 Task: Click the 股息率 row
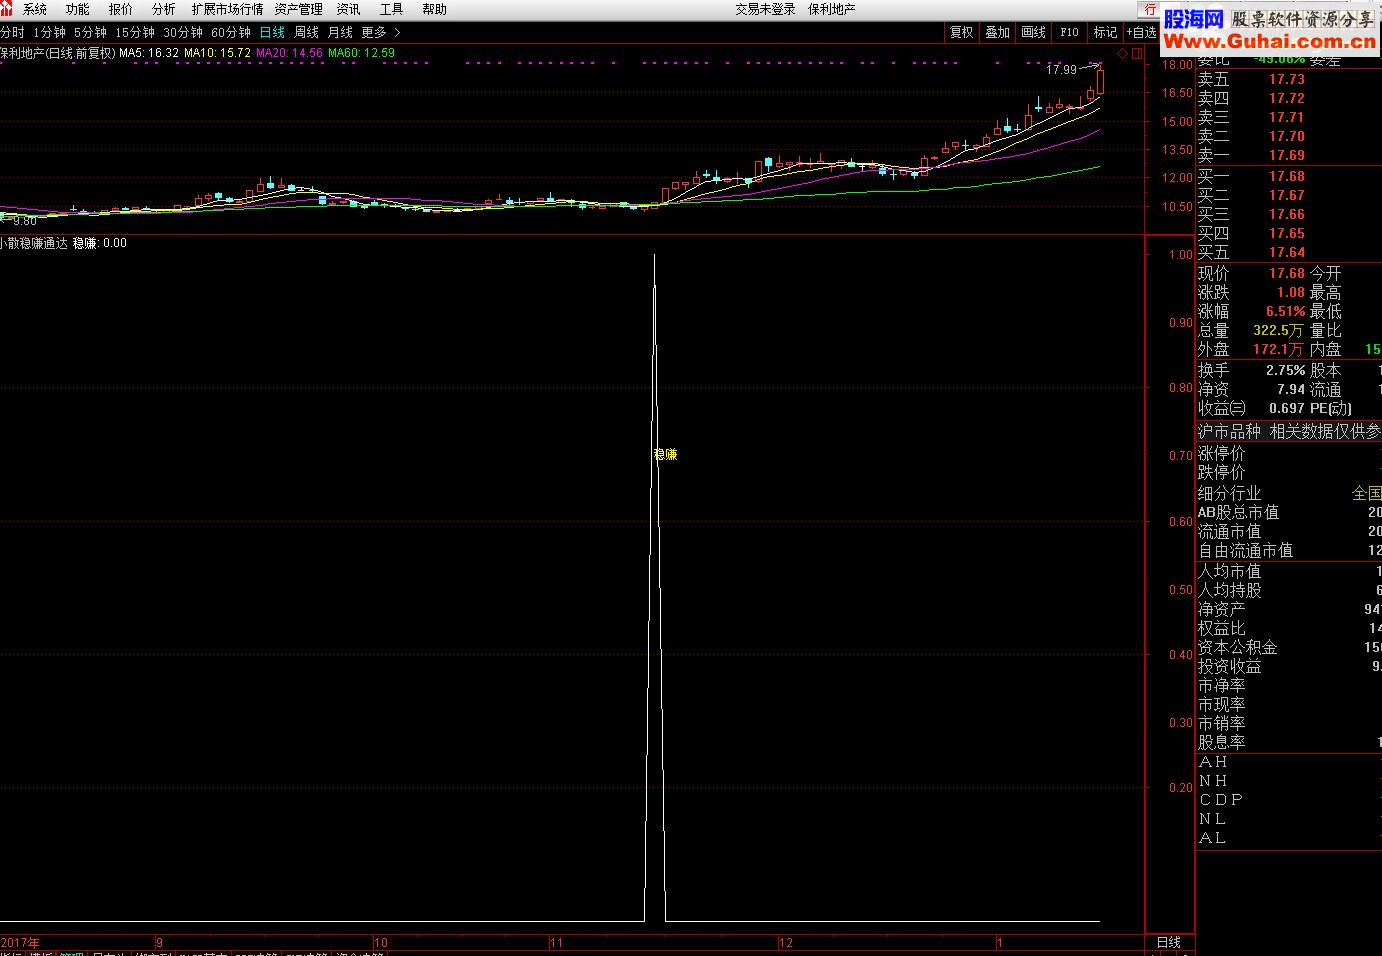(x=1289, y=742)
